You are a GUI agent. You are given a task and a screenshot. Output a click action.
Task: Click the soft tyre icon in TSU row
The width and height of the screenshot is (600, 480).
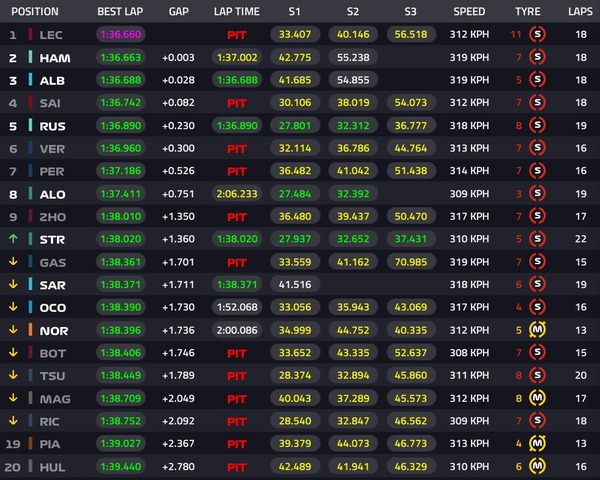pos(537,375)
